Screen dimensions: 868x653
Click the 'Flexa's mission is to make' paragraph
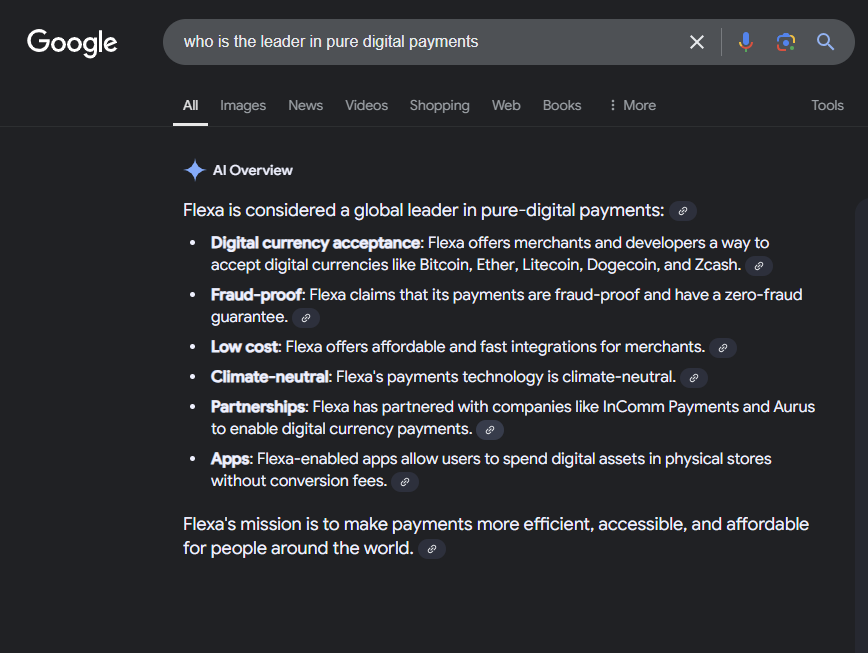click(496, 536)
